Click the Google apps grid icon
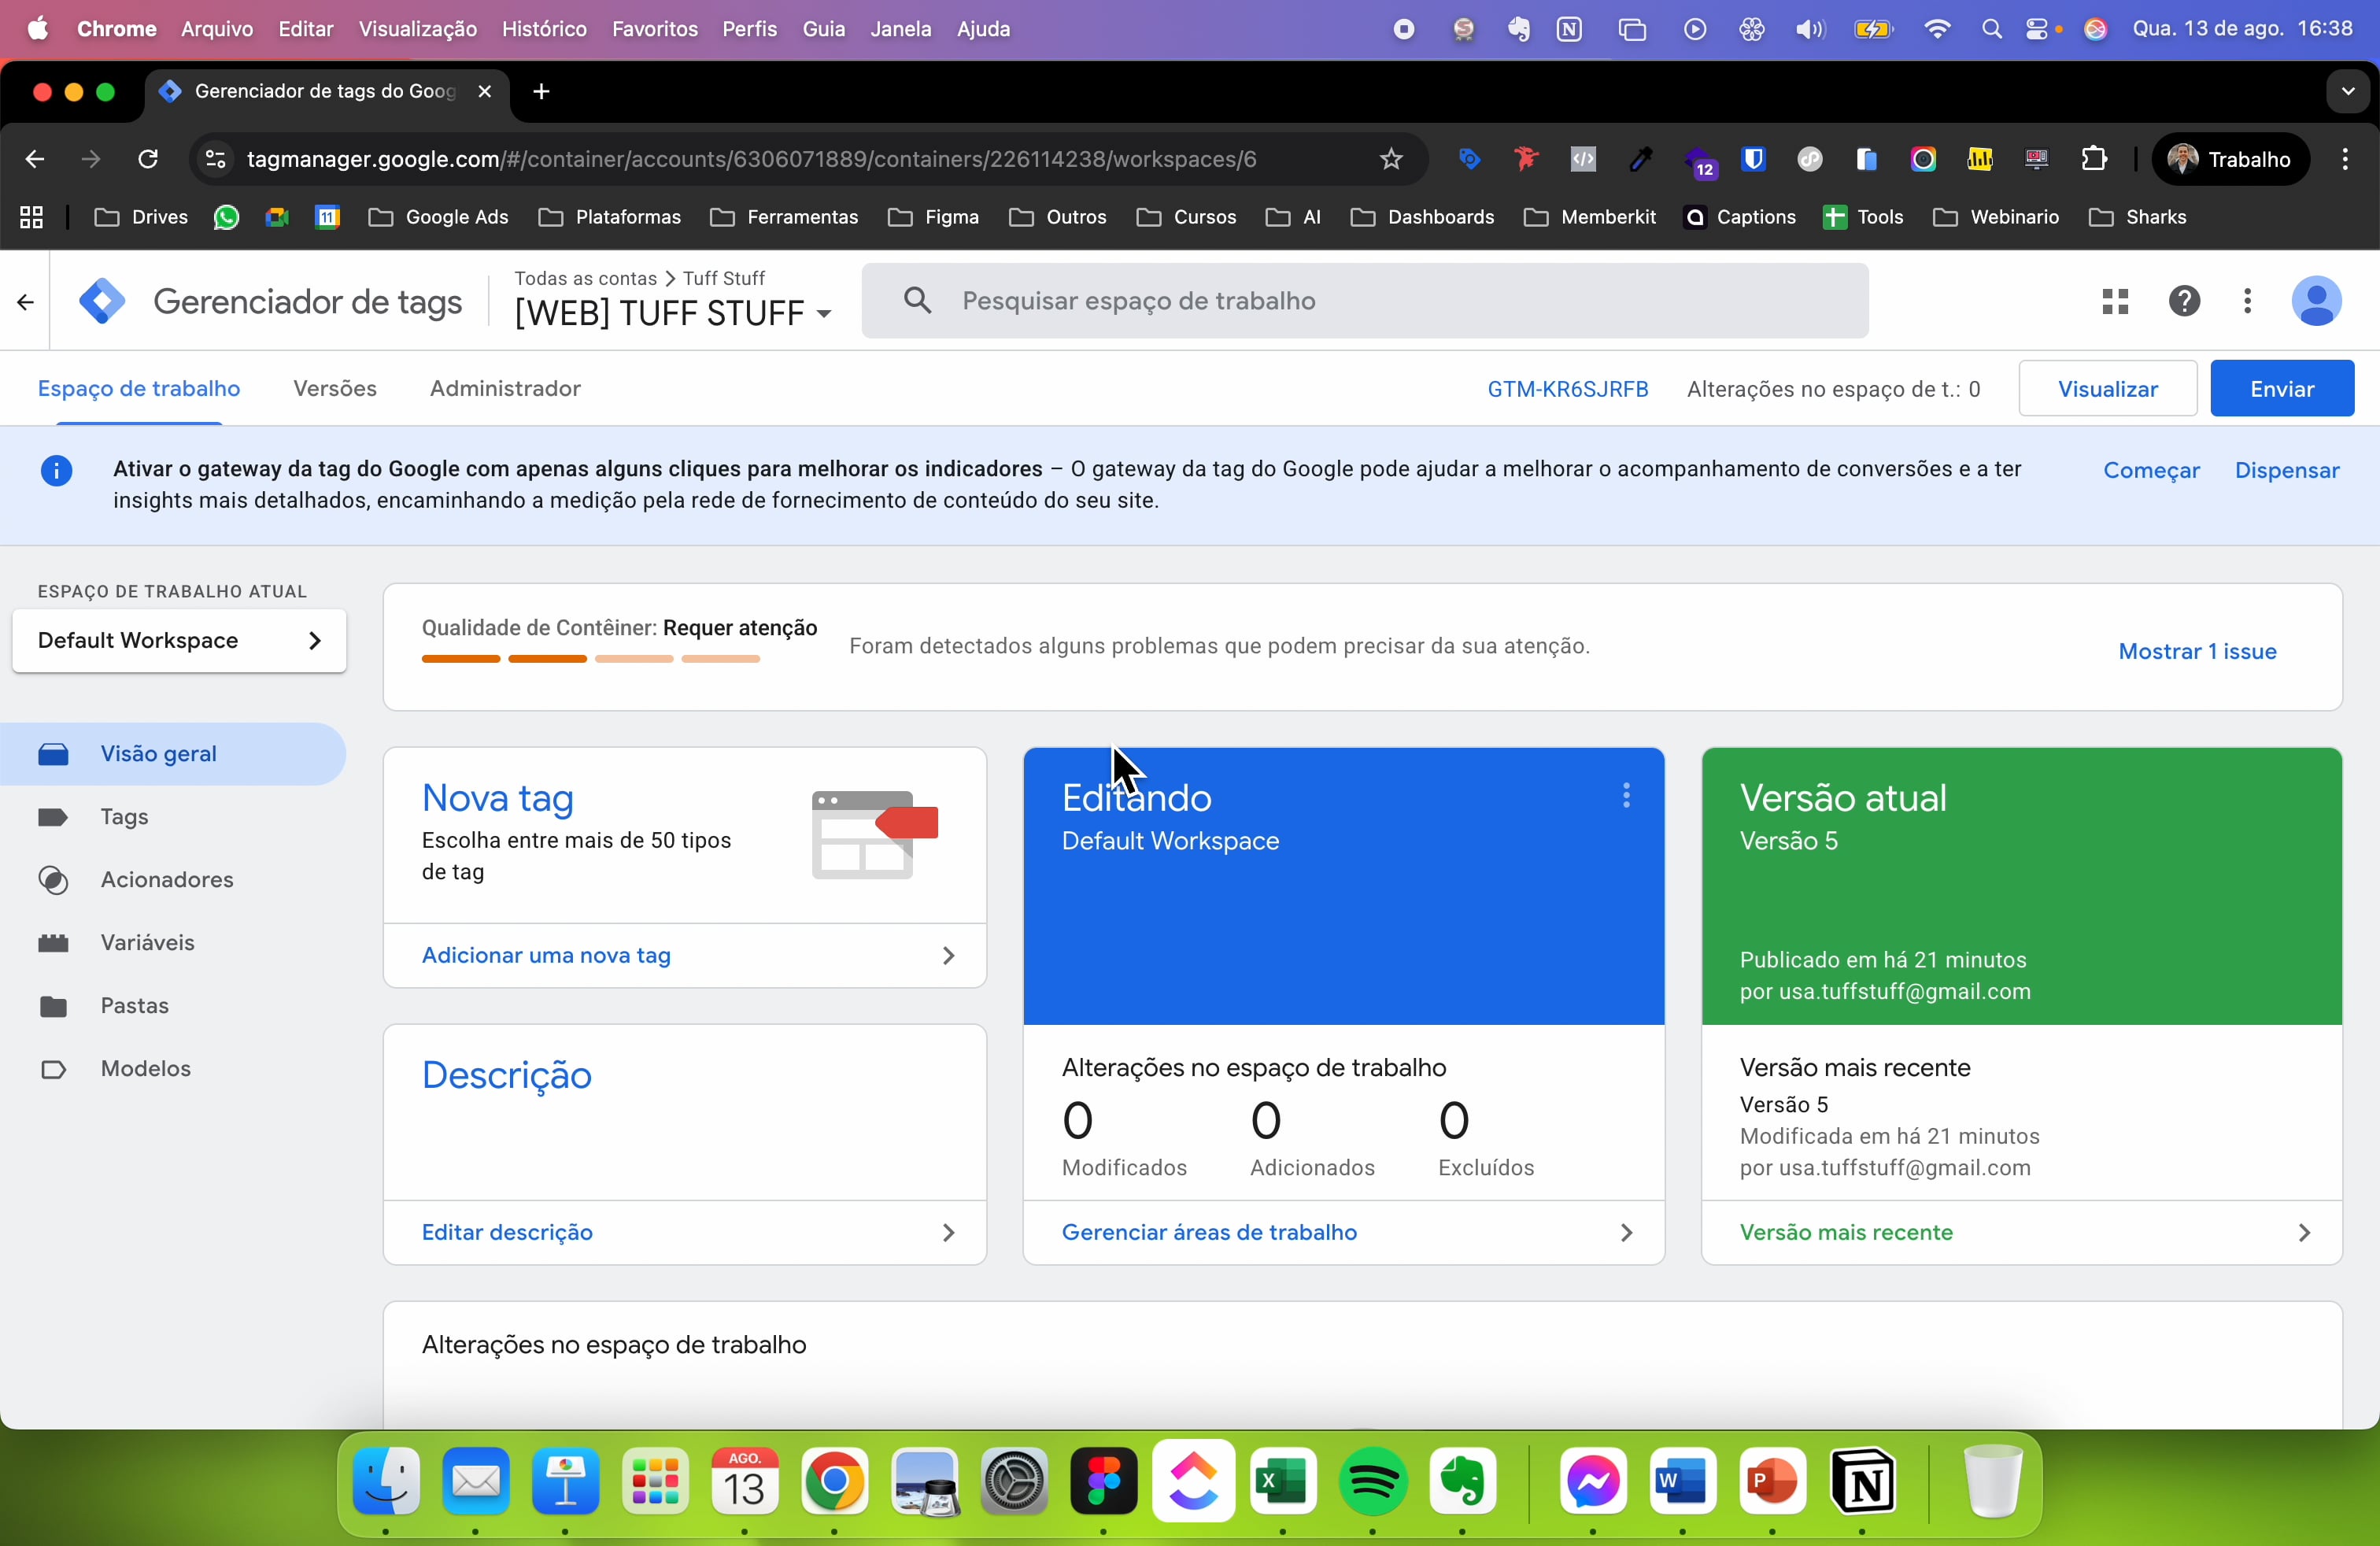Image resolution: width=2380 pixels, height=1546 pixels. (x=2115, y=301)
